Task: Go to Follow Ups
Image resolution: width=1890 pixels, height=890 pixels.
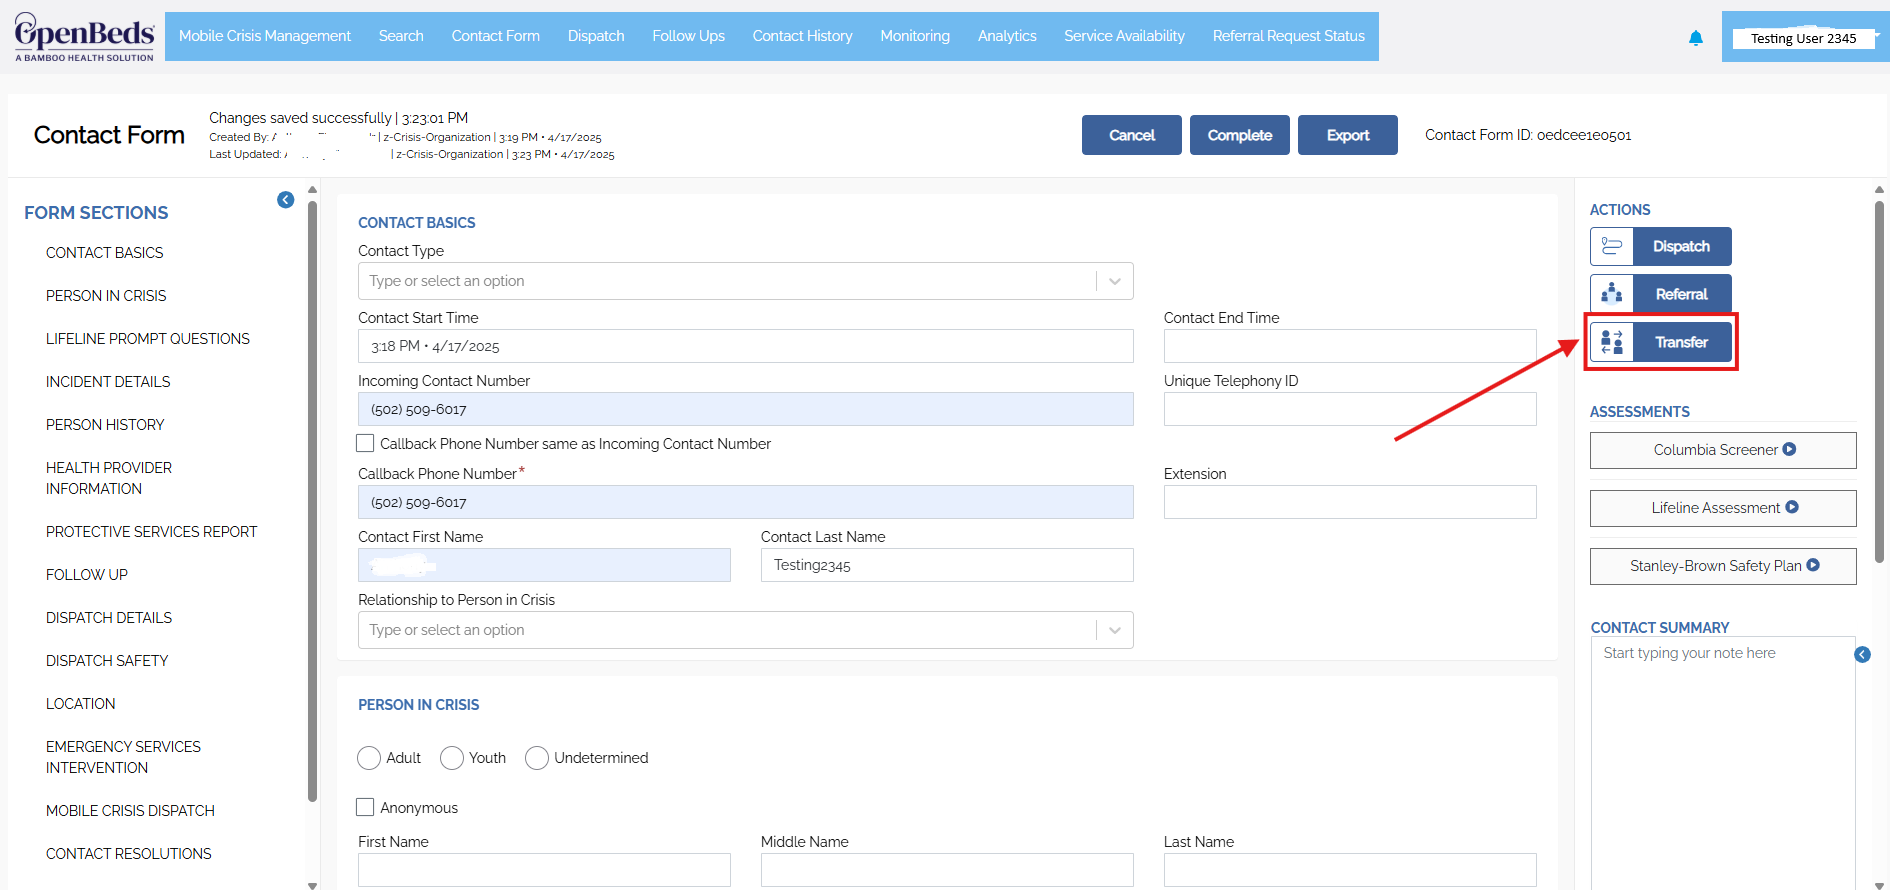Action: point(689,36)
